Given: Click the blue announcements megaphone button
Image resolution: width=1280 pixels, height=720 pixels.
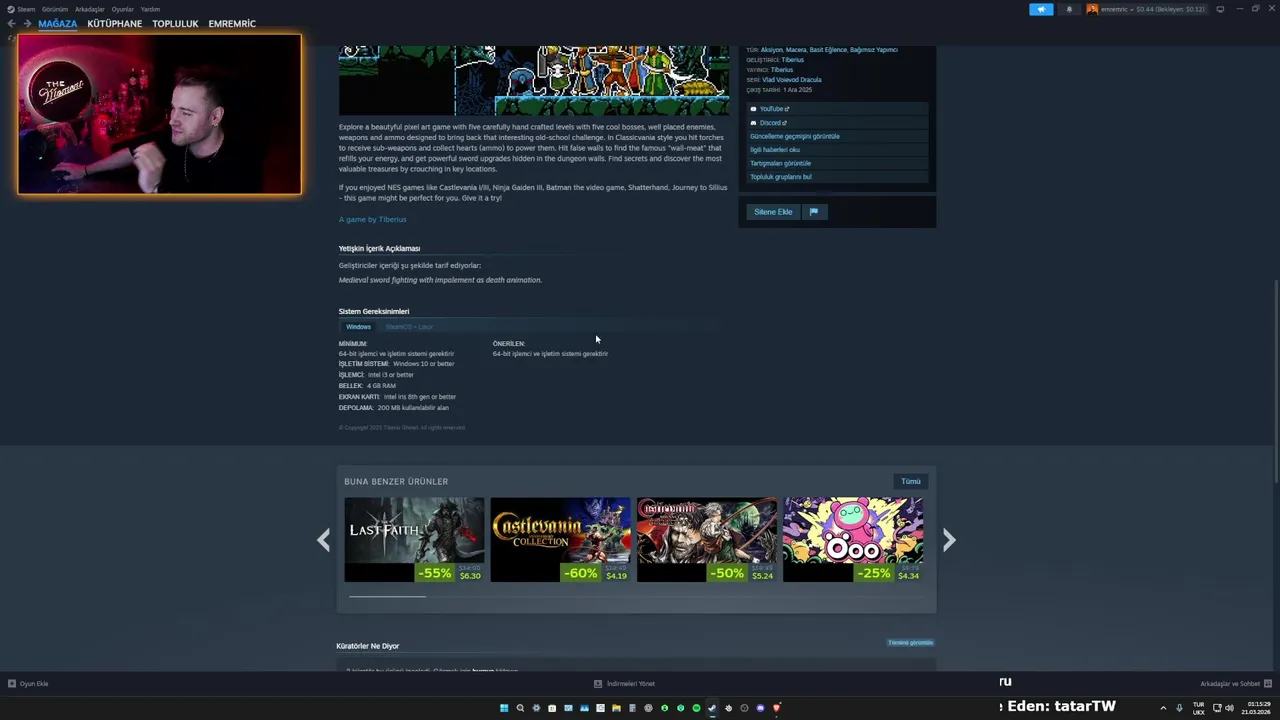Looking at the screenshot, I should tap(1041, 9).
